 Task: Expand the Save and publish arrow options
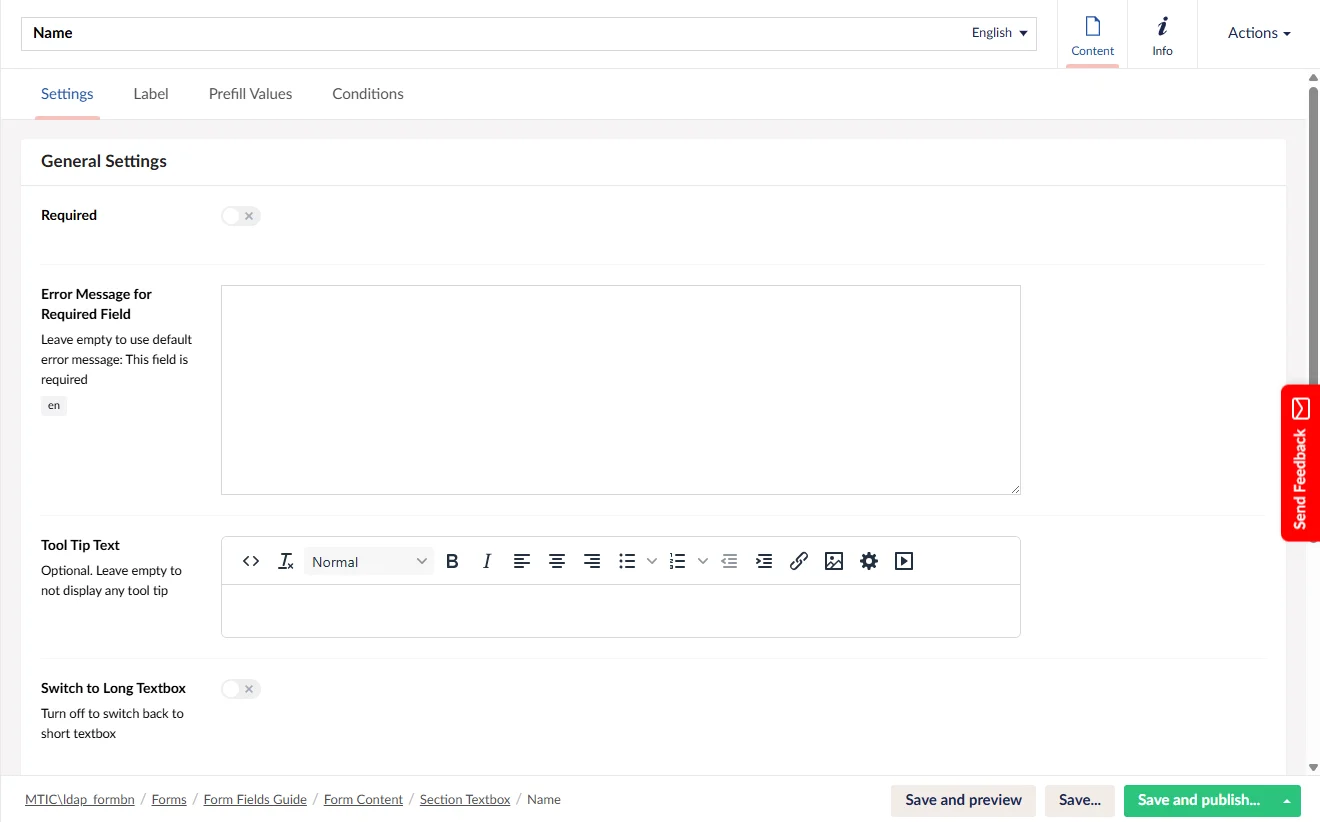tap(1287, 800)
